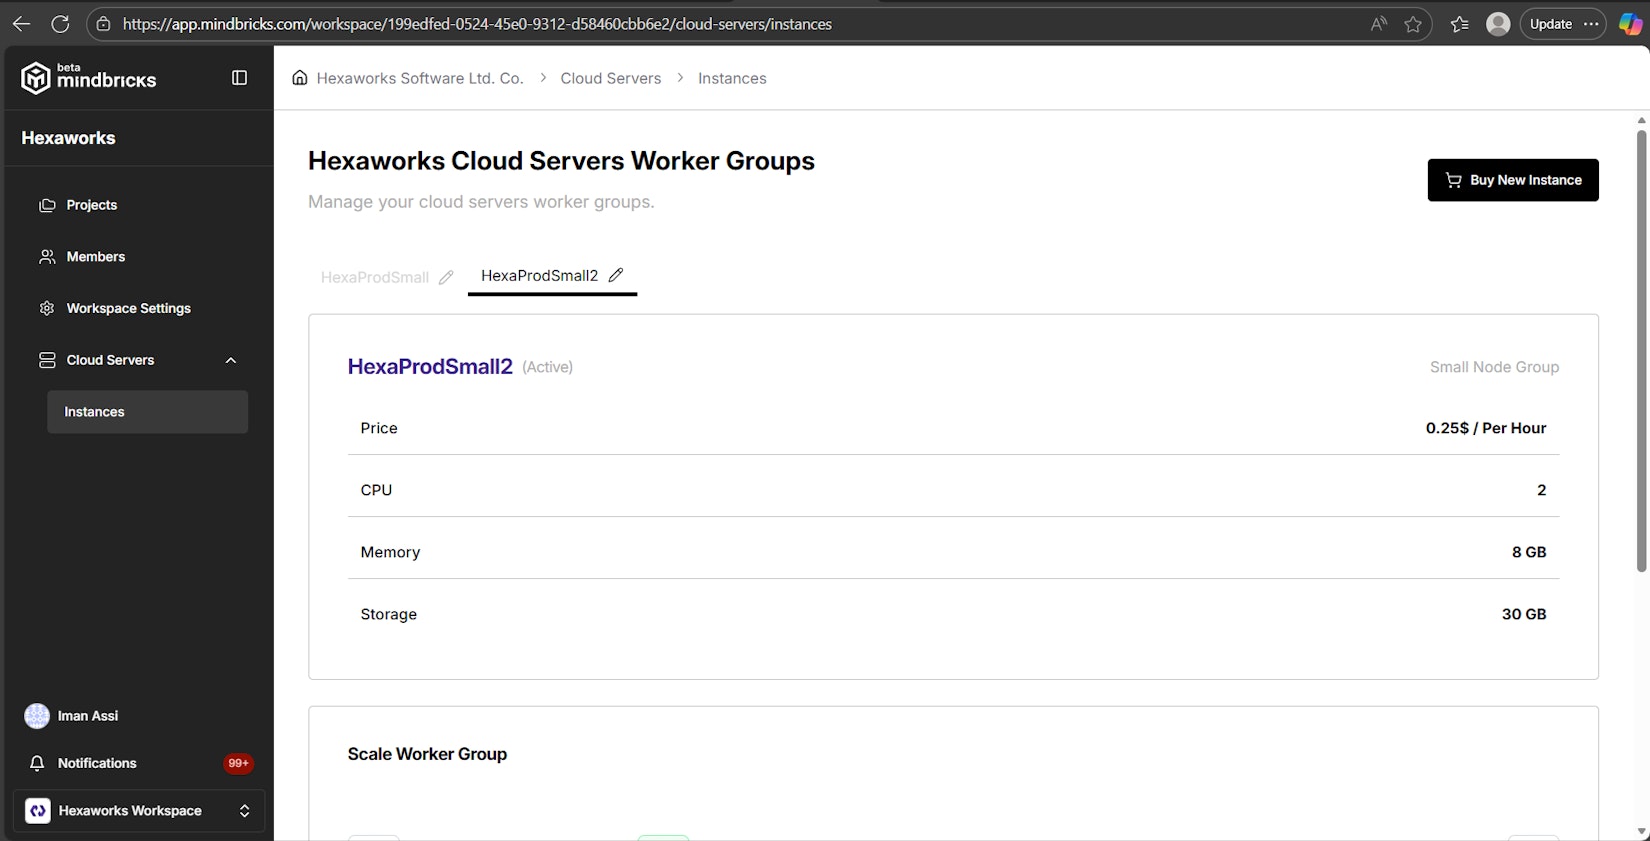The height and width of the screenshot is (841, 1650).
Task: Open Notifications from the bell icon
Action: tap(37, 763)
